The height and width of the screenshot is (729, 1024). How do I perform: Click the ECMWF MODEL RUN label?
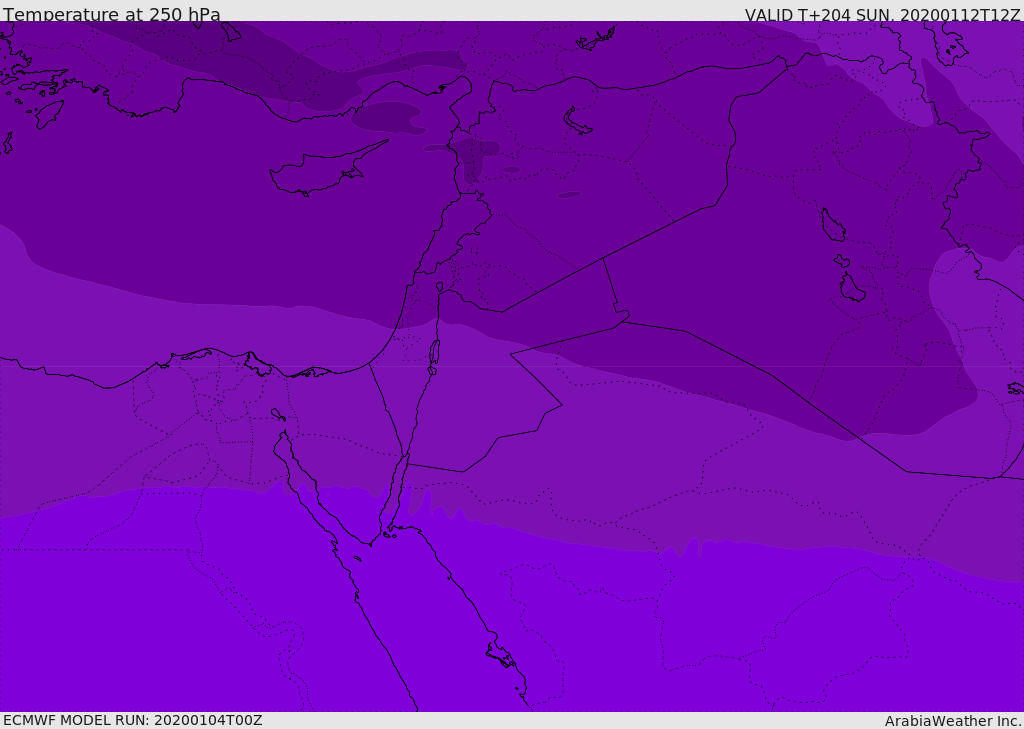[x=133, y=720]
